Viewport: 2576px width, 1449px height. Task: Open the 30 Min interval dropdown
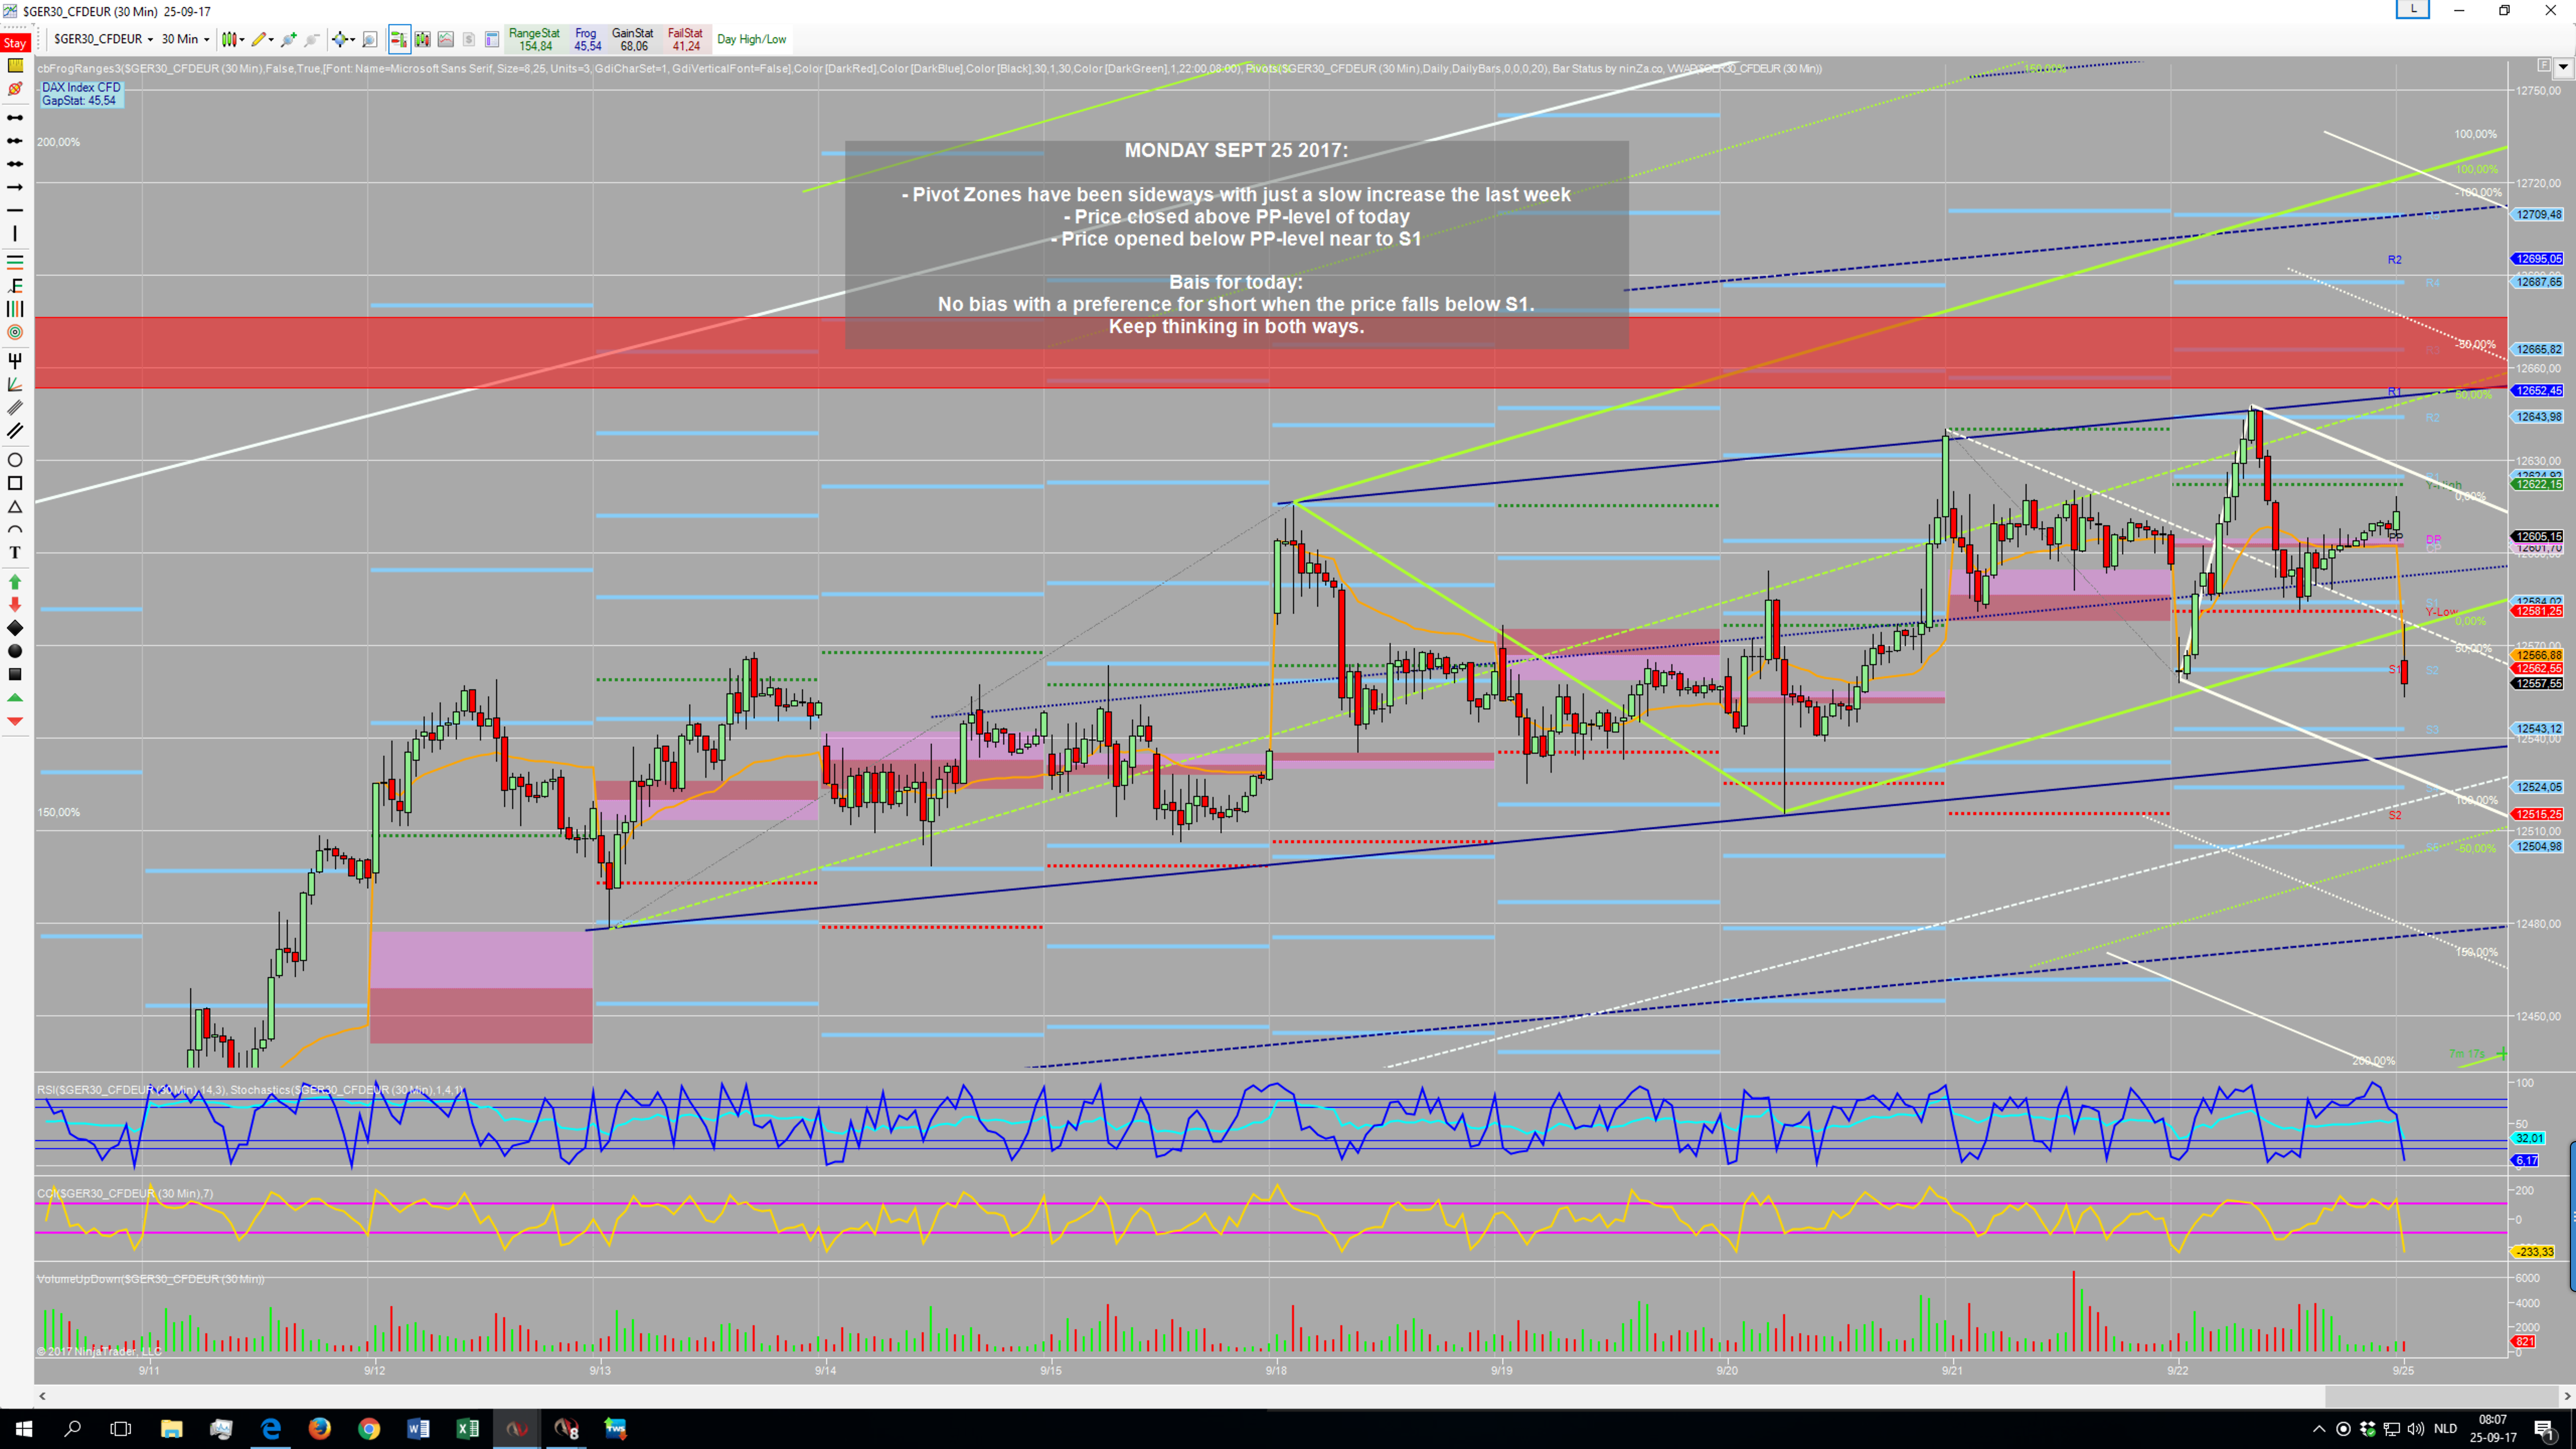pos(186,39)
